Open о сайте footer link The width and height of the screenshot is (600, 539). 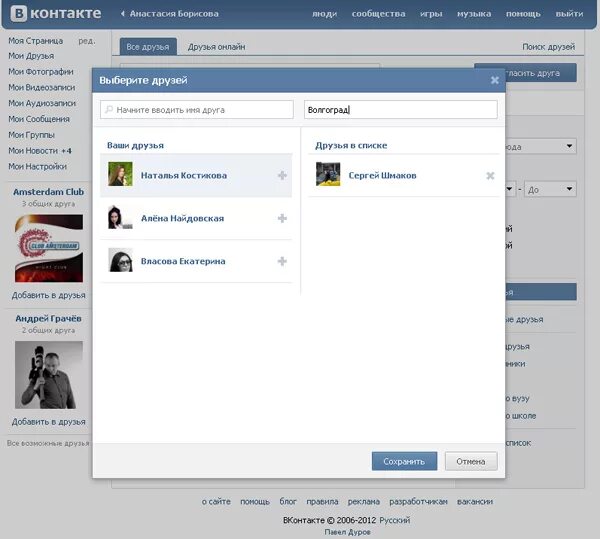(216, 502)
